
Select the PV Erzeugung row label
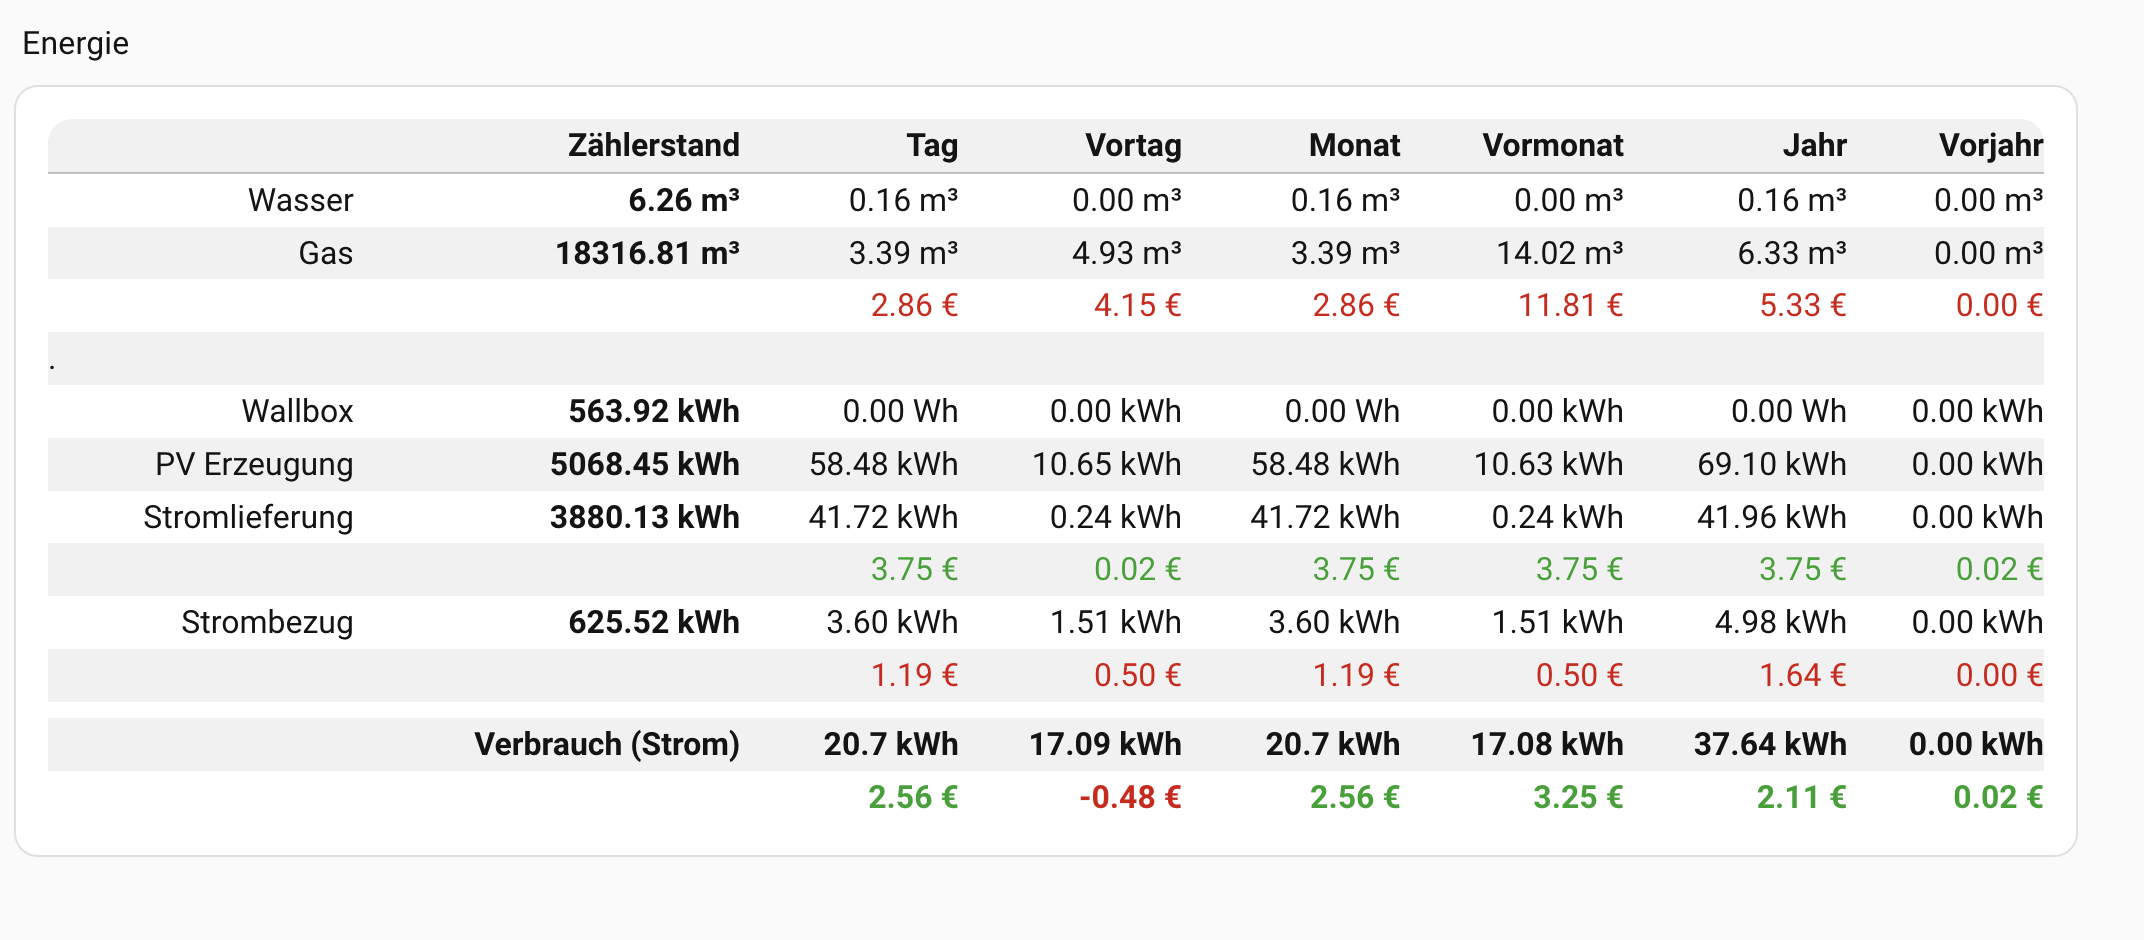click(x=254, y=464)
